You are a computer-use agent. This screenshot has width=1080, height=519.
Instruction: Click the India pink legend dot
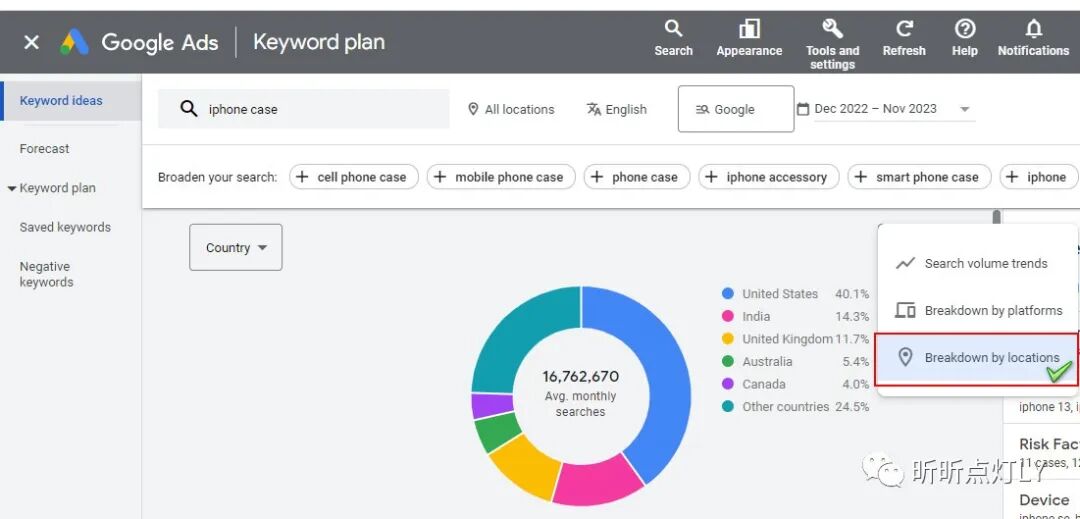pyautogui.click(x=727, y=317)
